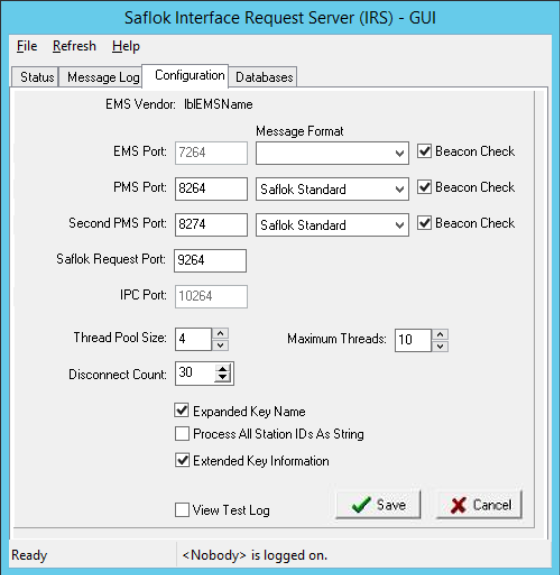Increase Thread Pool Size with up arrow
Screen dimensions: 560x575
click(220, 333)
